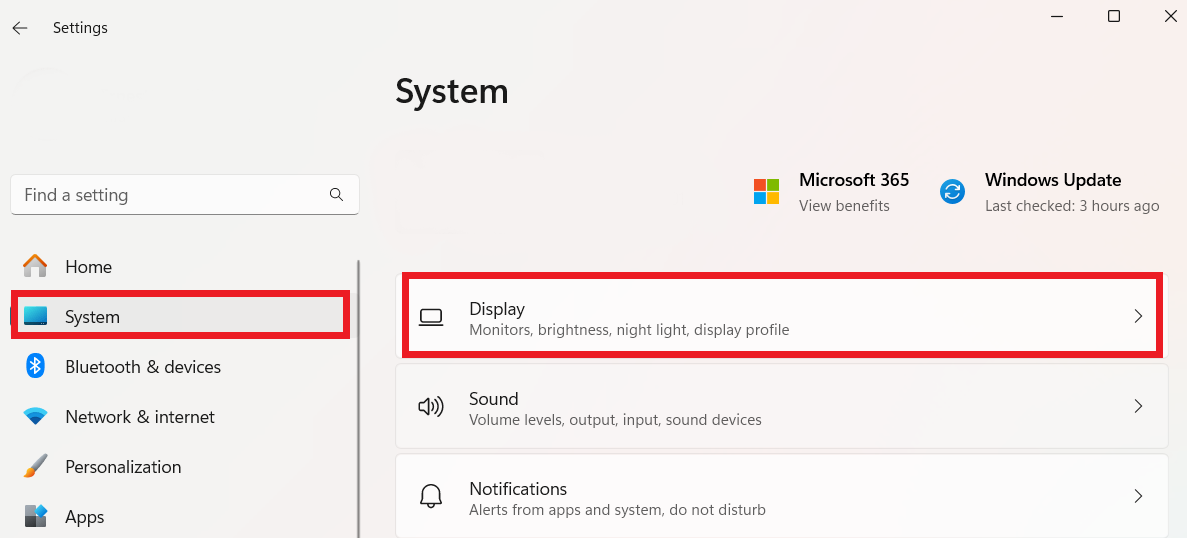
Task: Click the Apps icon in the sidebar
Action: [x=35, y=516]
